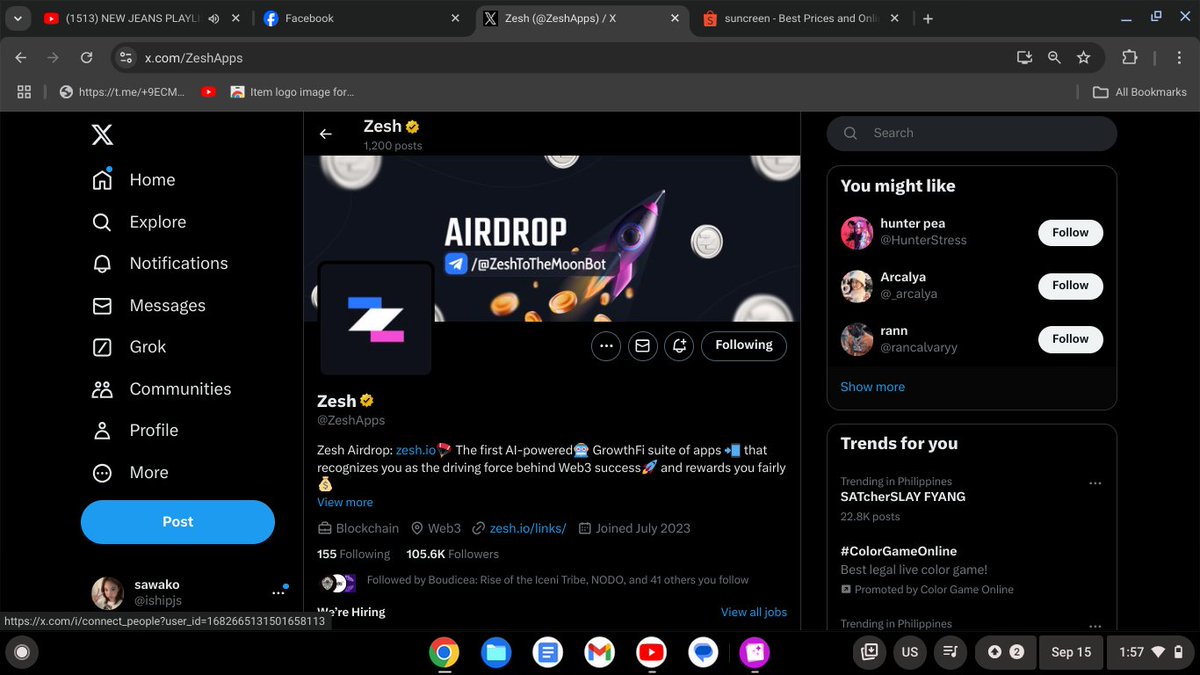Click Show more under You might like

coord(873,387)
